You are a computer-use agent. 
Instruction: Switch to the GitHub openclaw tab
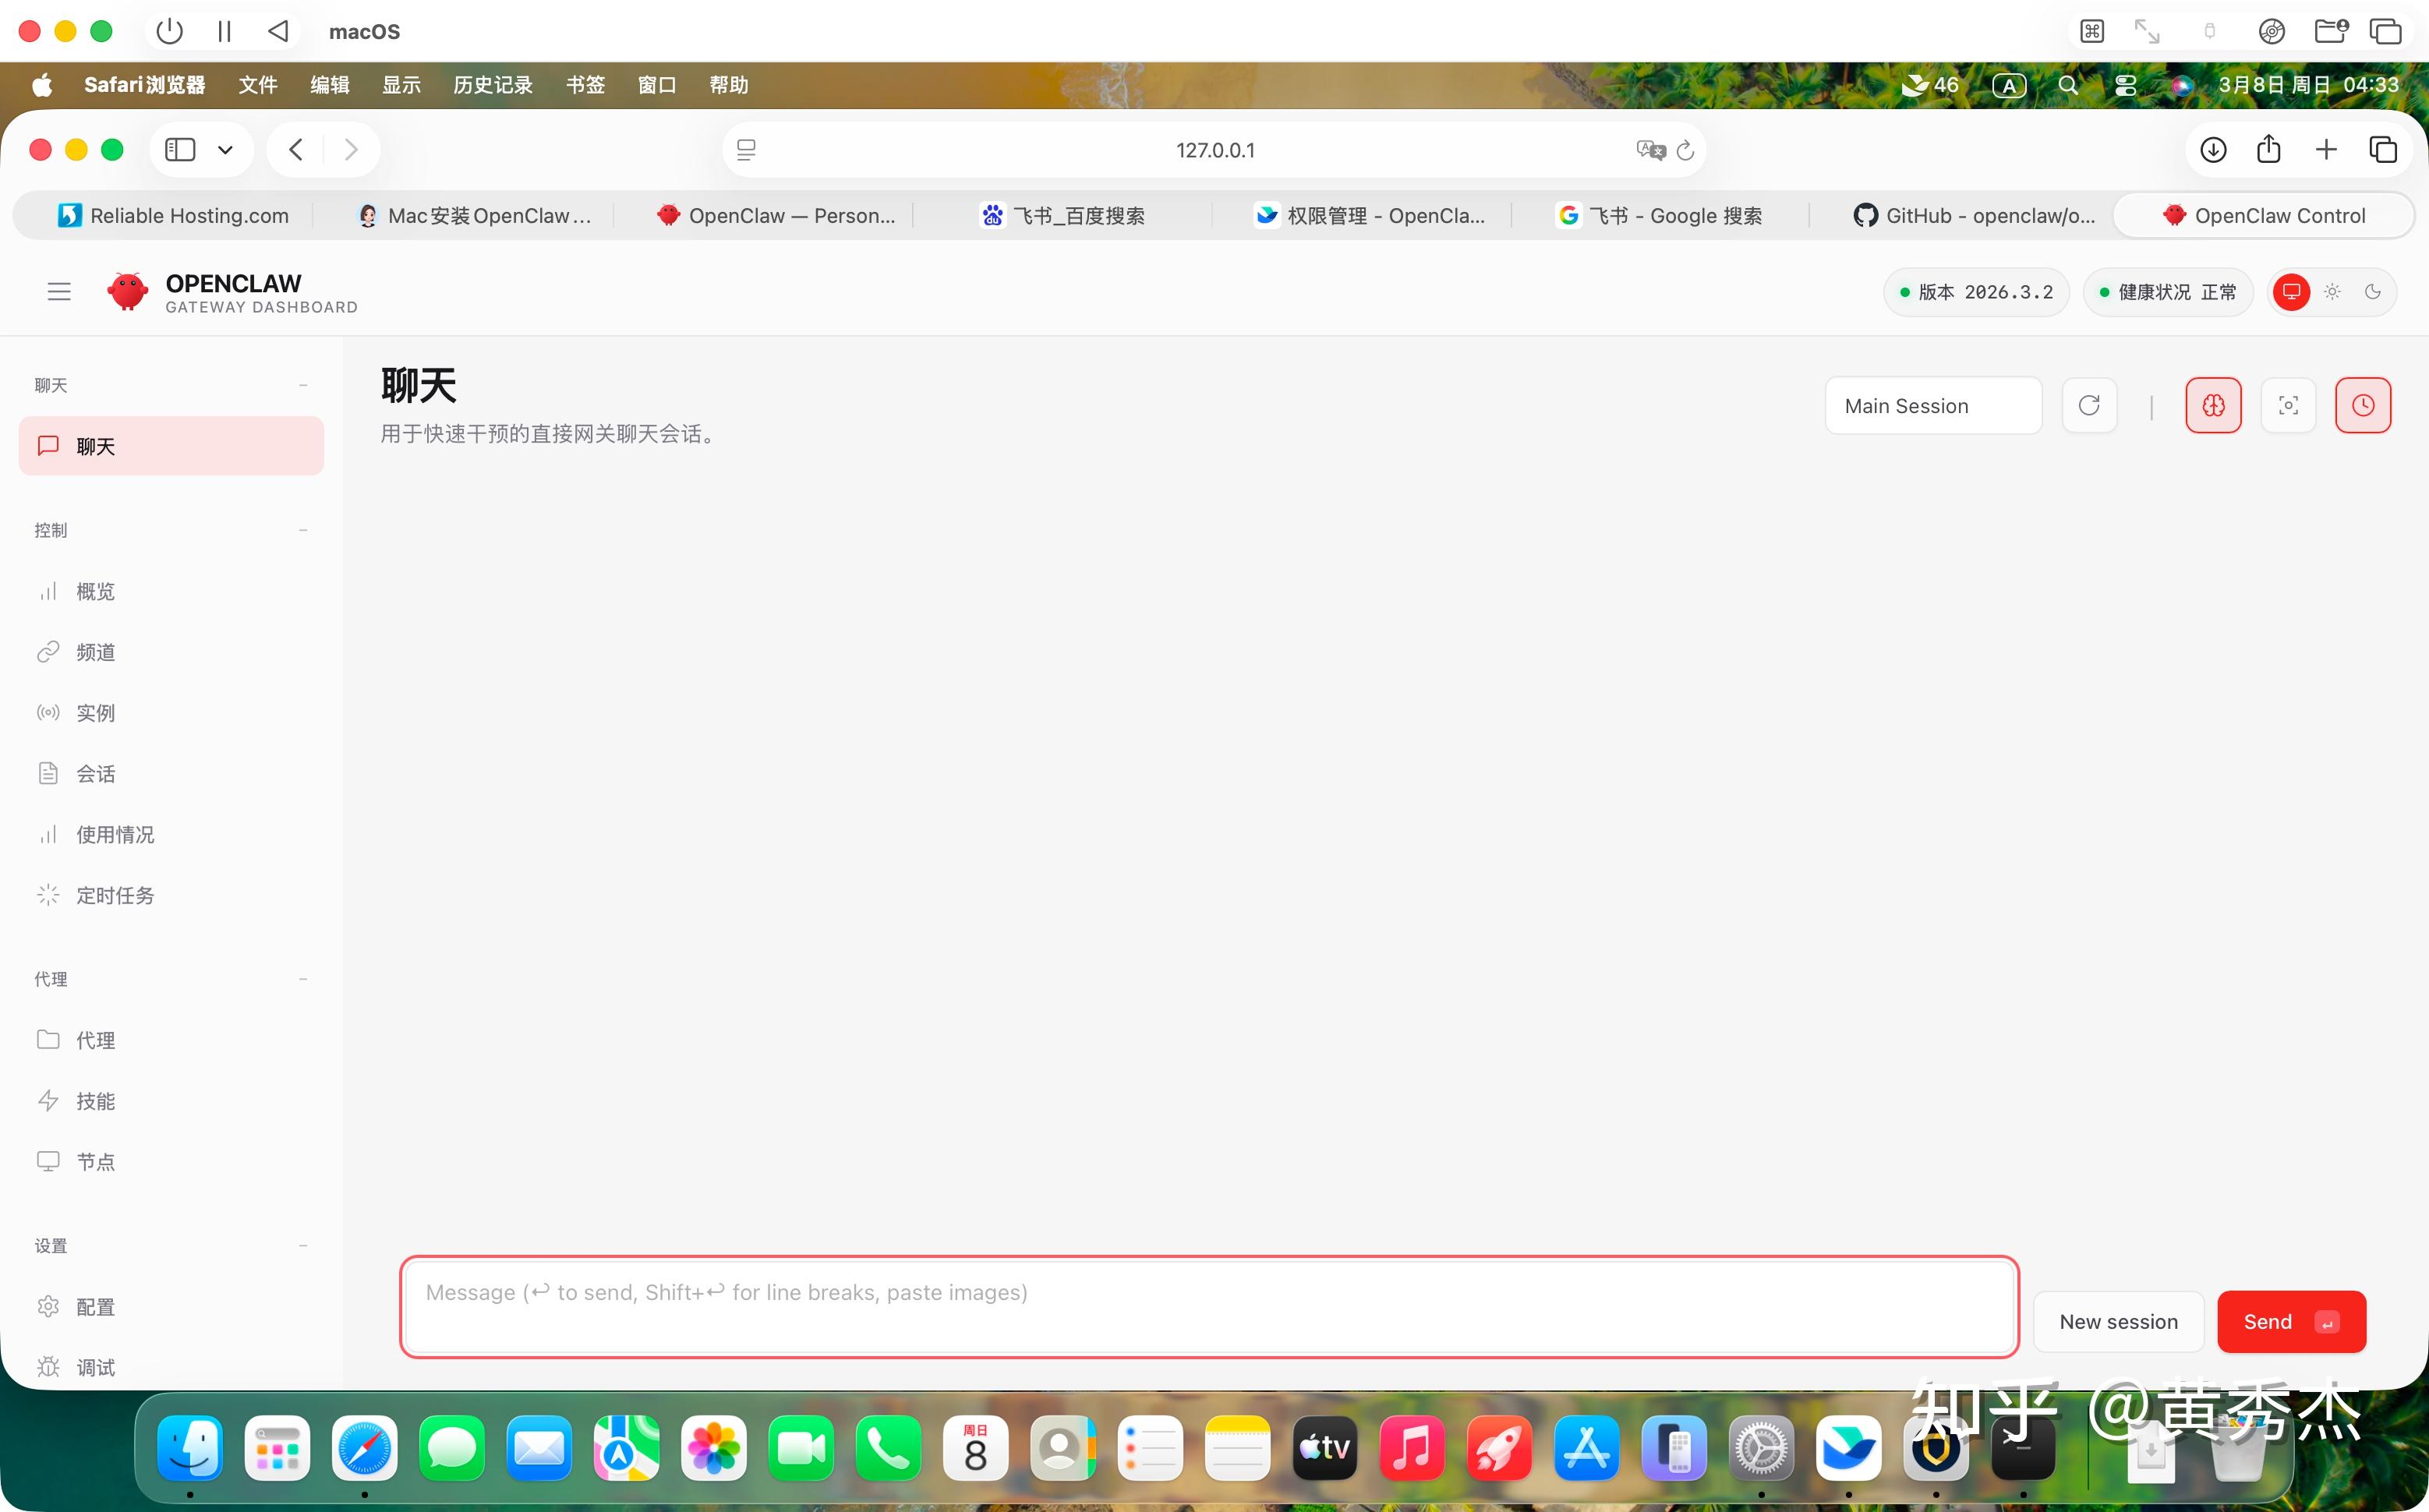point(1975,216)
